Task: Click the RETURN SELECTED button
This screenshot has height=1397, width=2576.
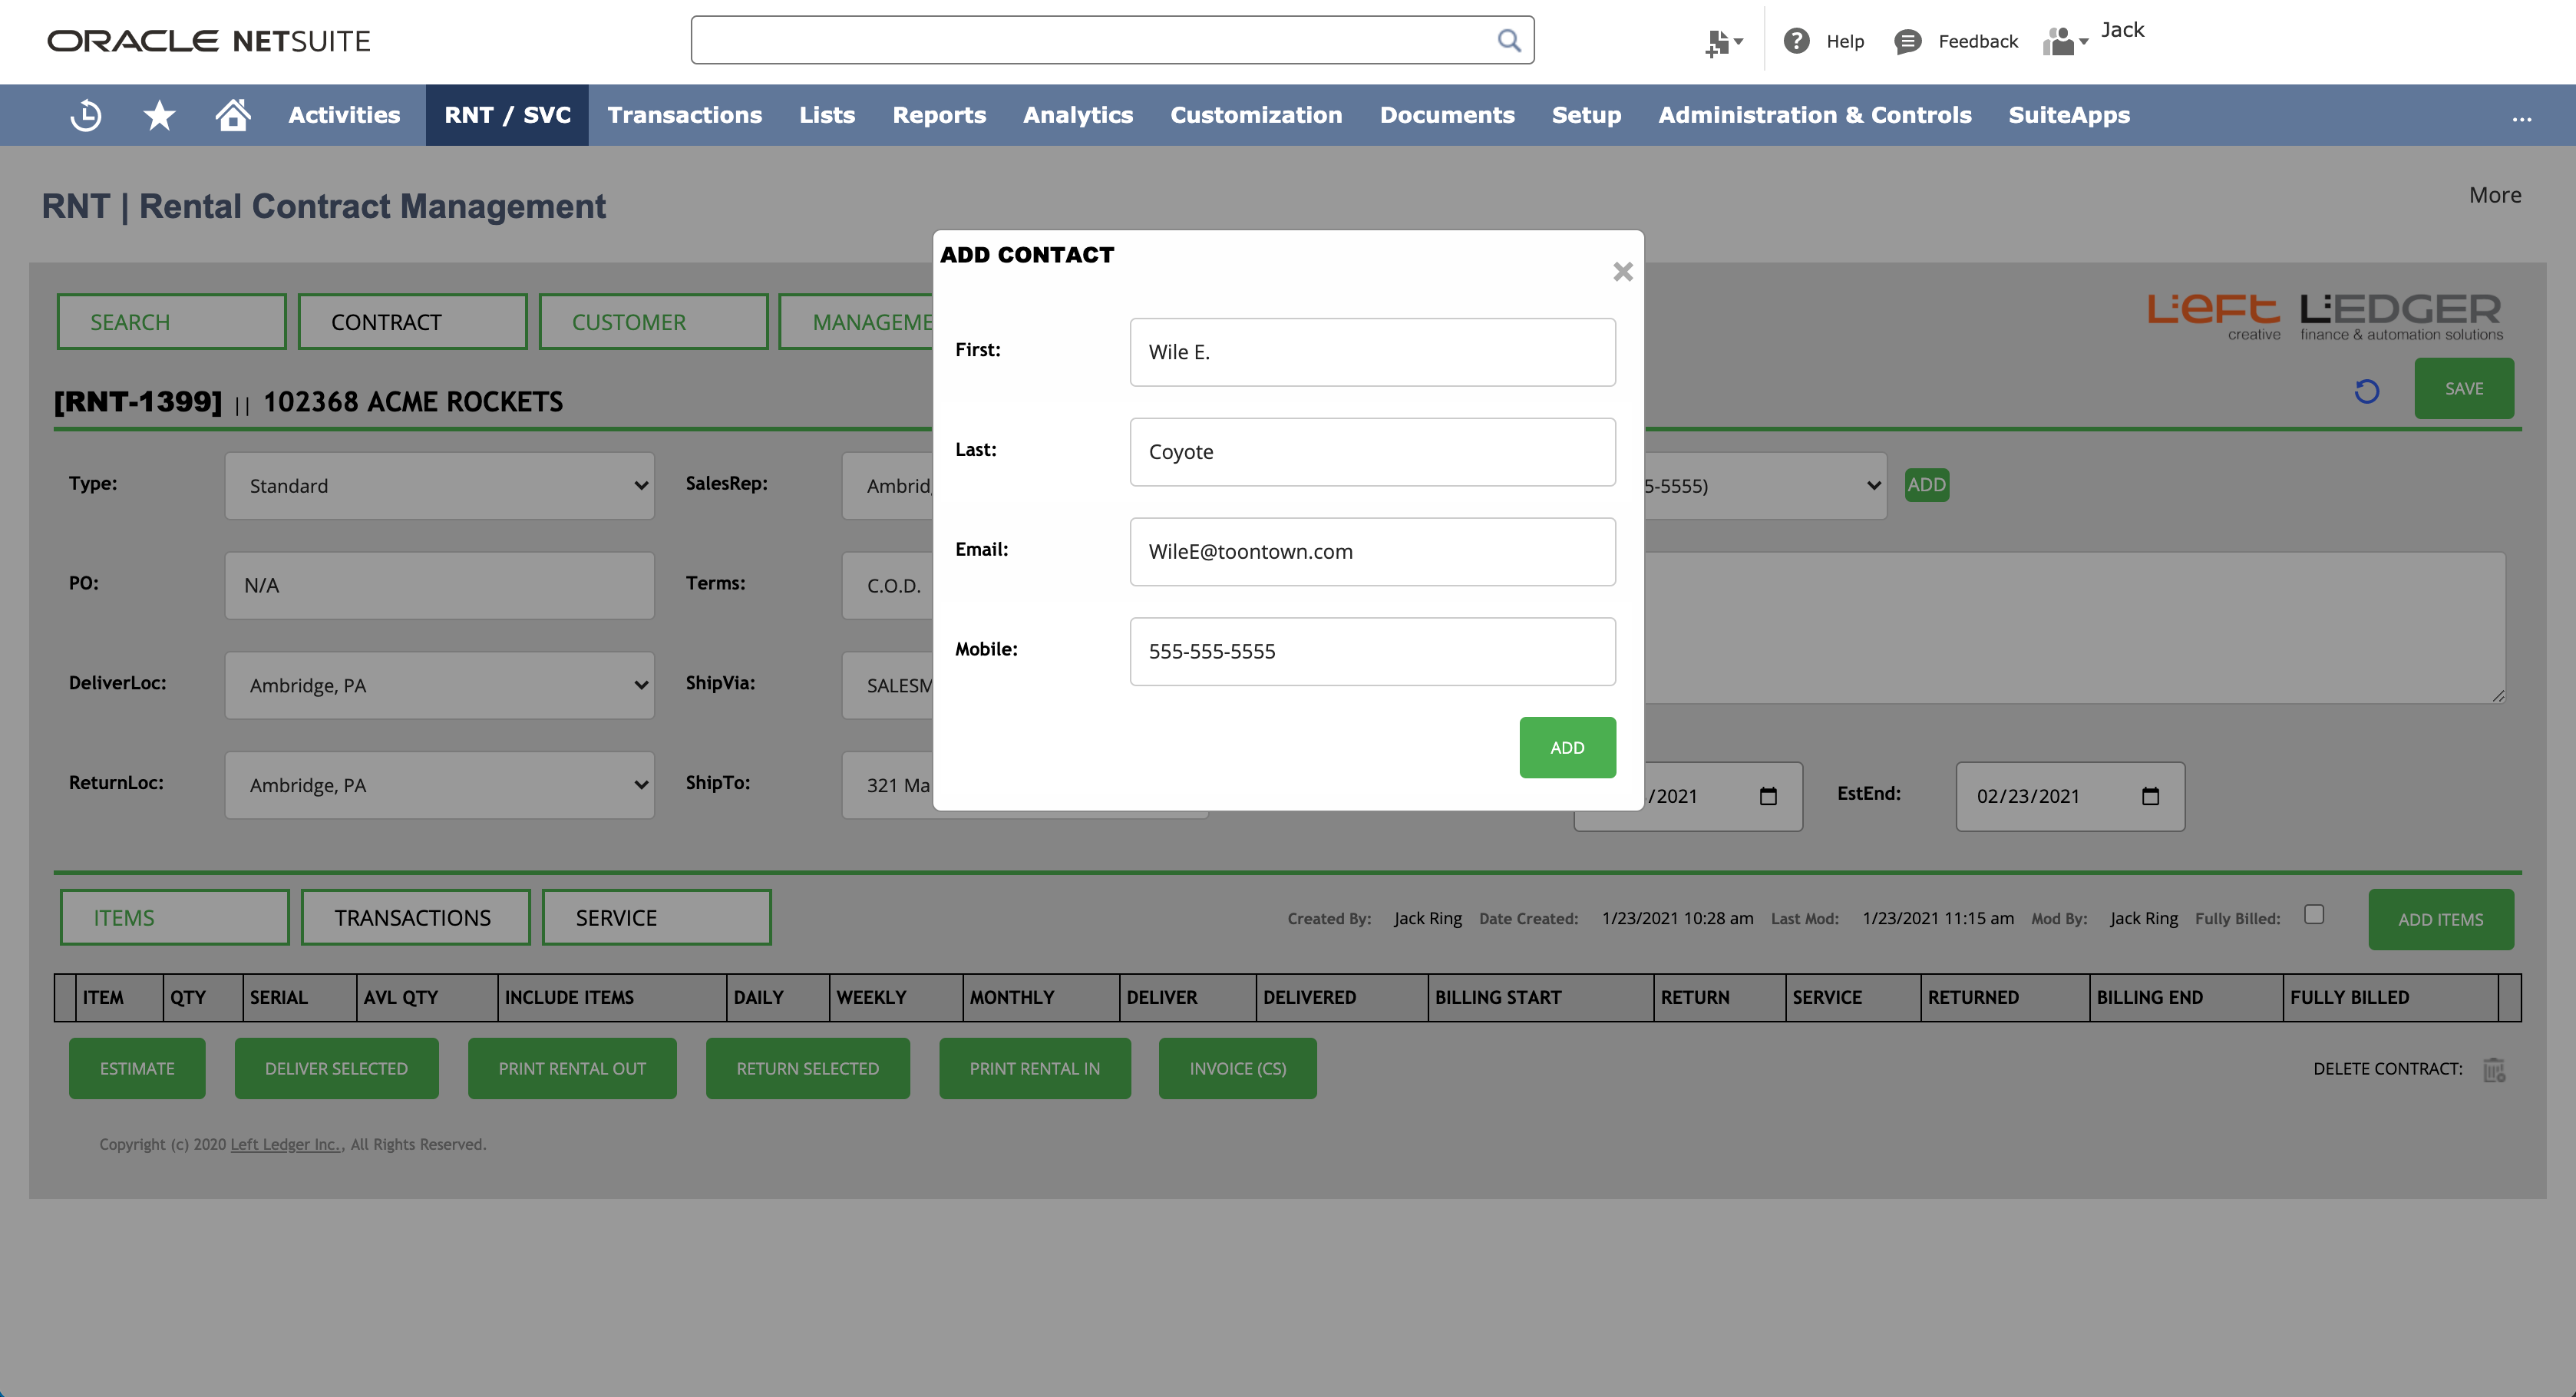Action: [x=808, y=1068]
